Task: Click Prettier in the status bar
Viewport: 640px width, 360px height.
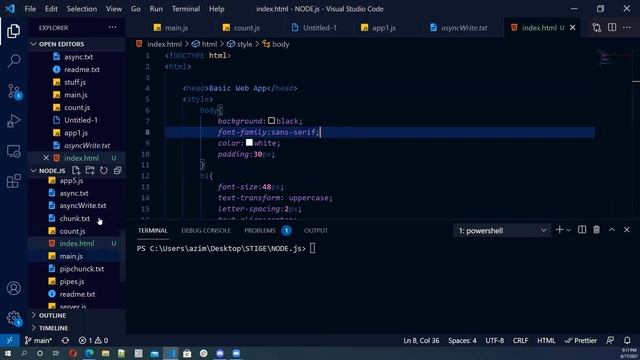Action: [x=581, y=340]
